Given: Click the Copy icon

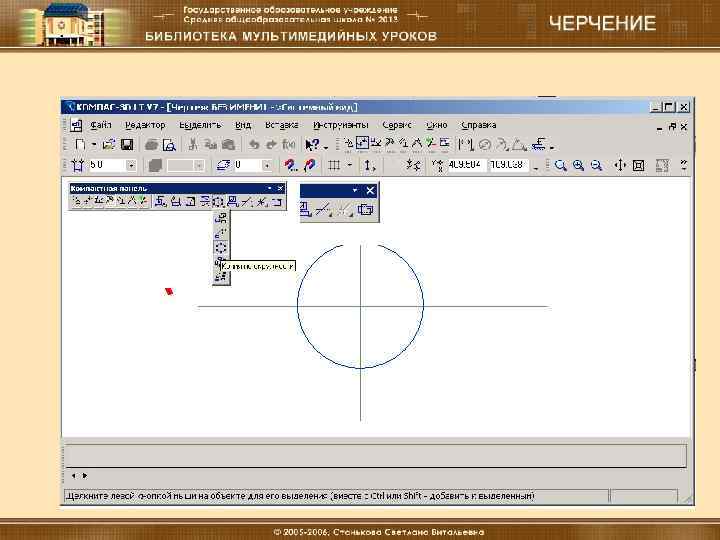Looking at the screenshot, I should [210, 145].
